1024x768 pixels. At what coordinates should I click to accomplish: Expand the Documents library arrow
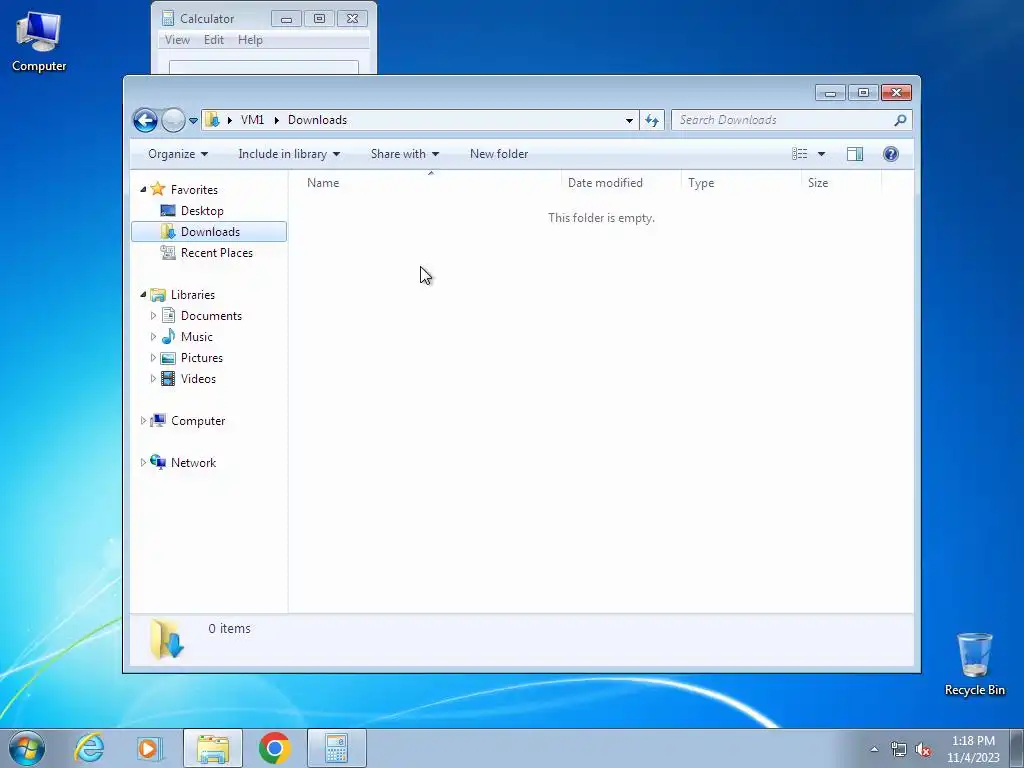tap(153, 315)
